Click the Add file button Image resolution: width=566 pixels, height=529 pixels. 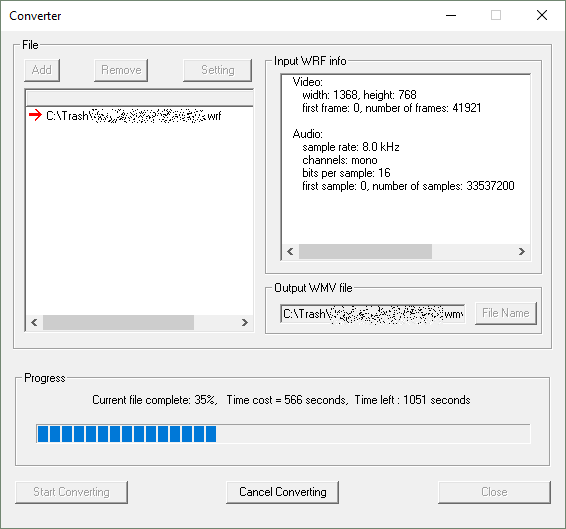tap(42, 70)
